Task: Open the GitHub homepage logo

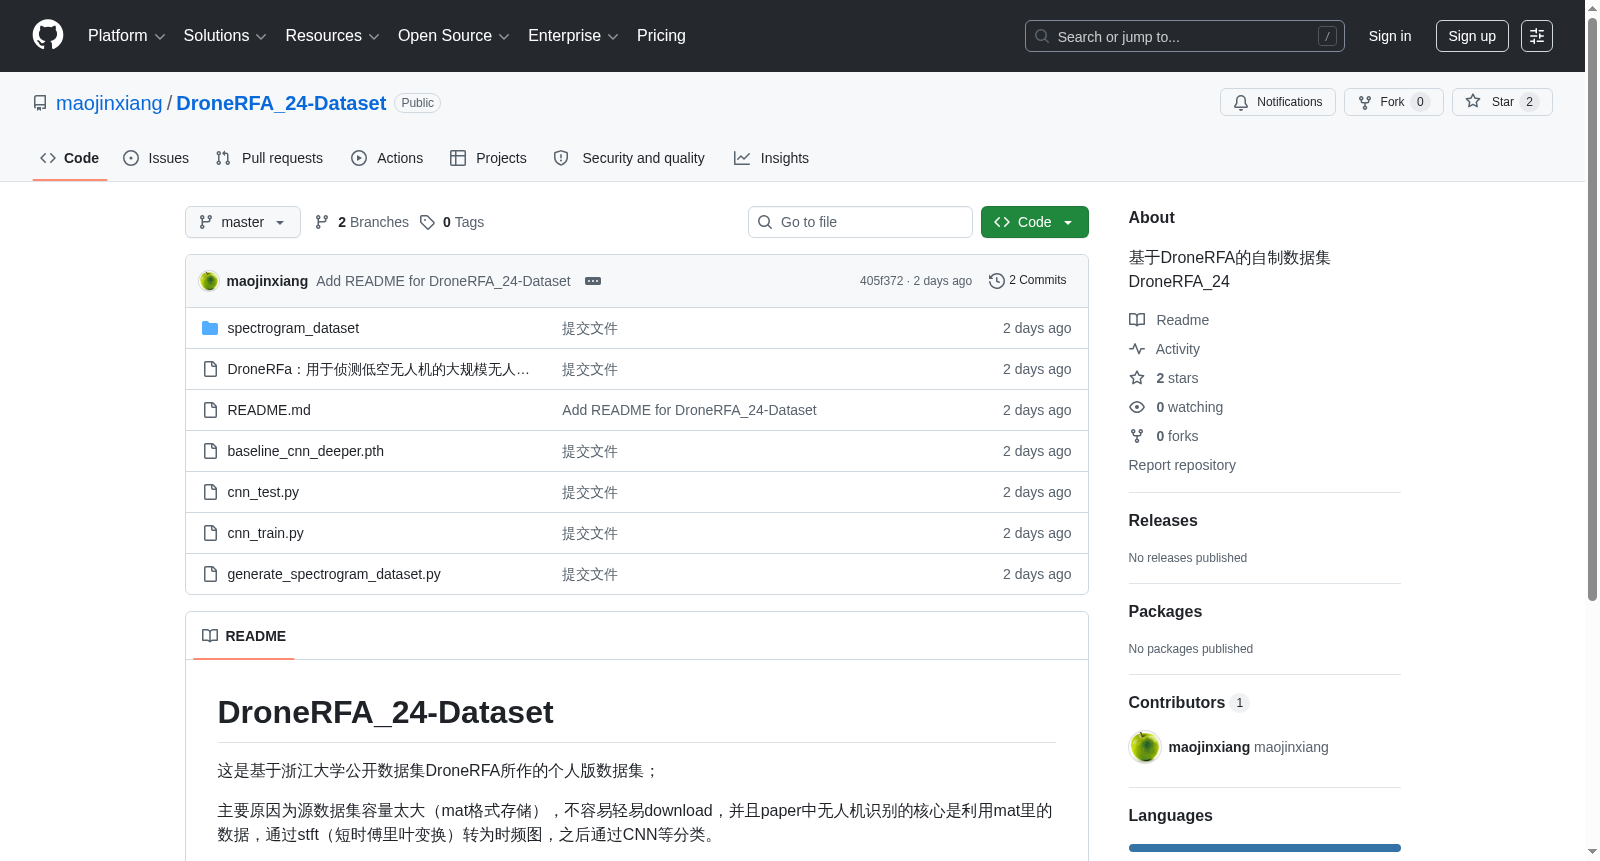Action: pyautogui.click(x=48, y=35)
